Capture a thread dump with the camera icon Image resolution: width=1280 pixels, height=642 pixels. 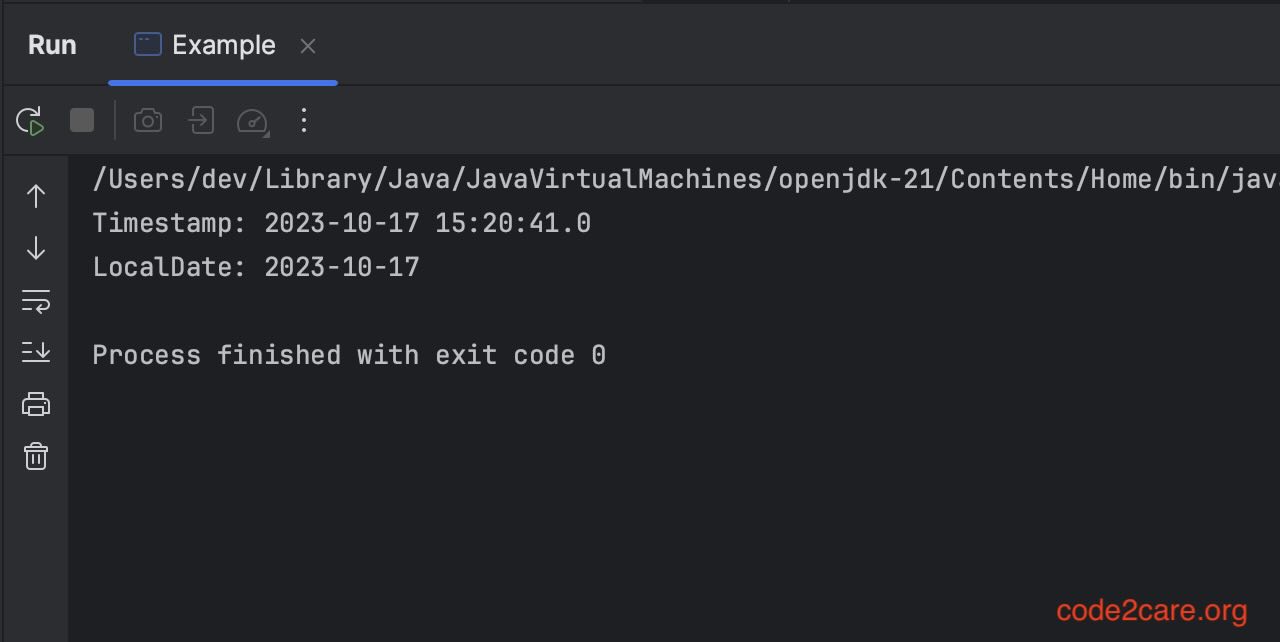click(x=148, y=120)
